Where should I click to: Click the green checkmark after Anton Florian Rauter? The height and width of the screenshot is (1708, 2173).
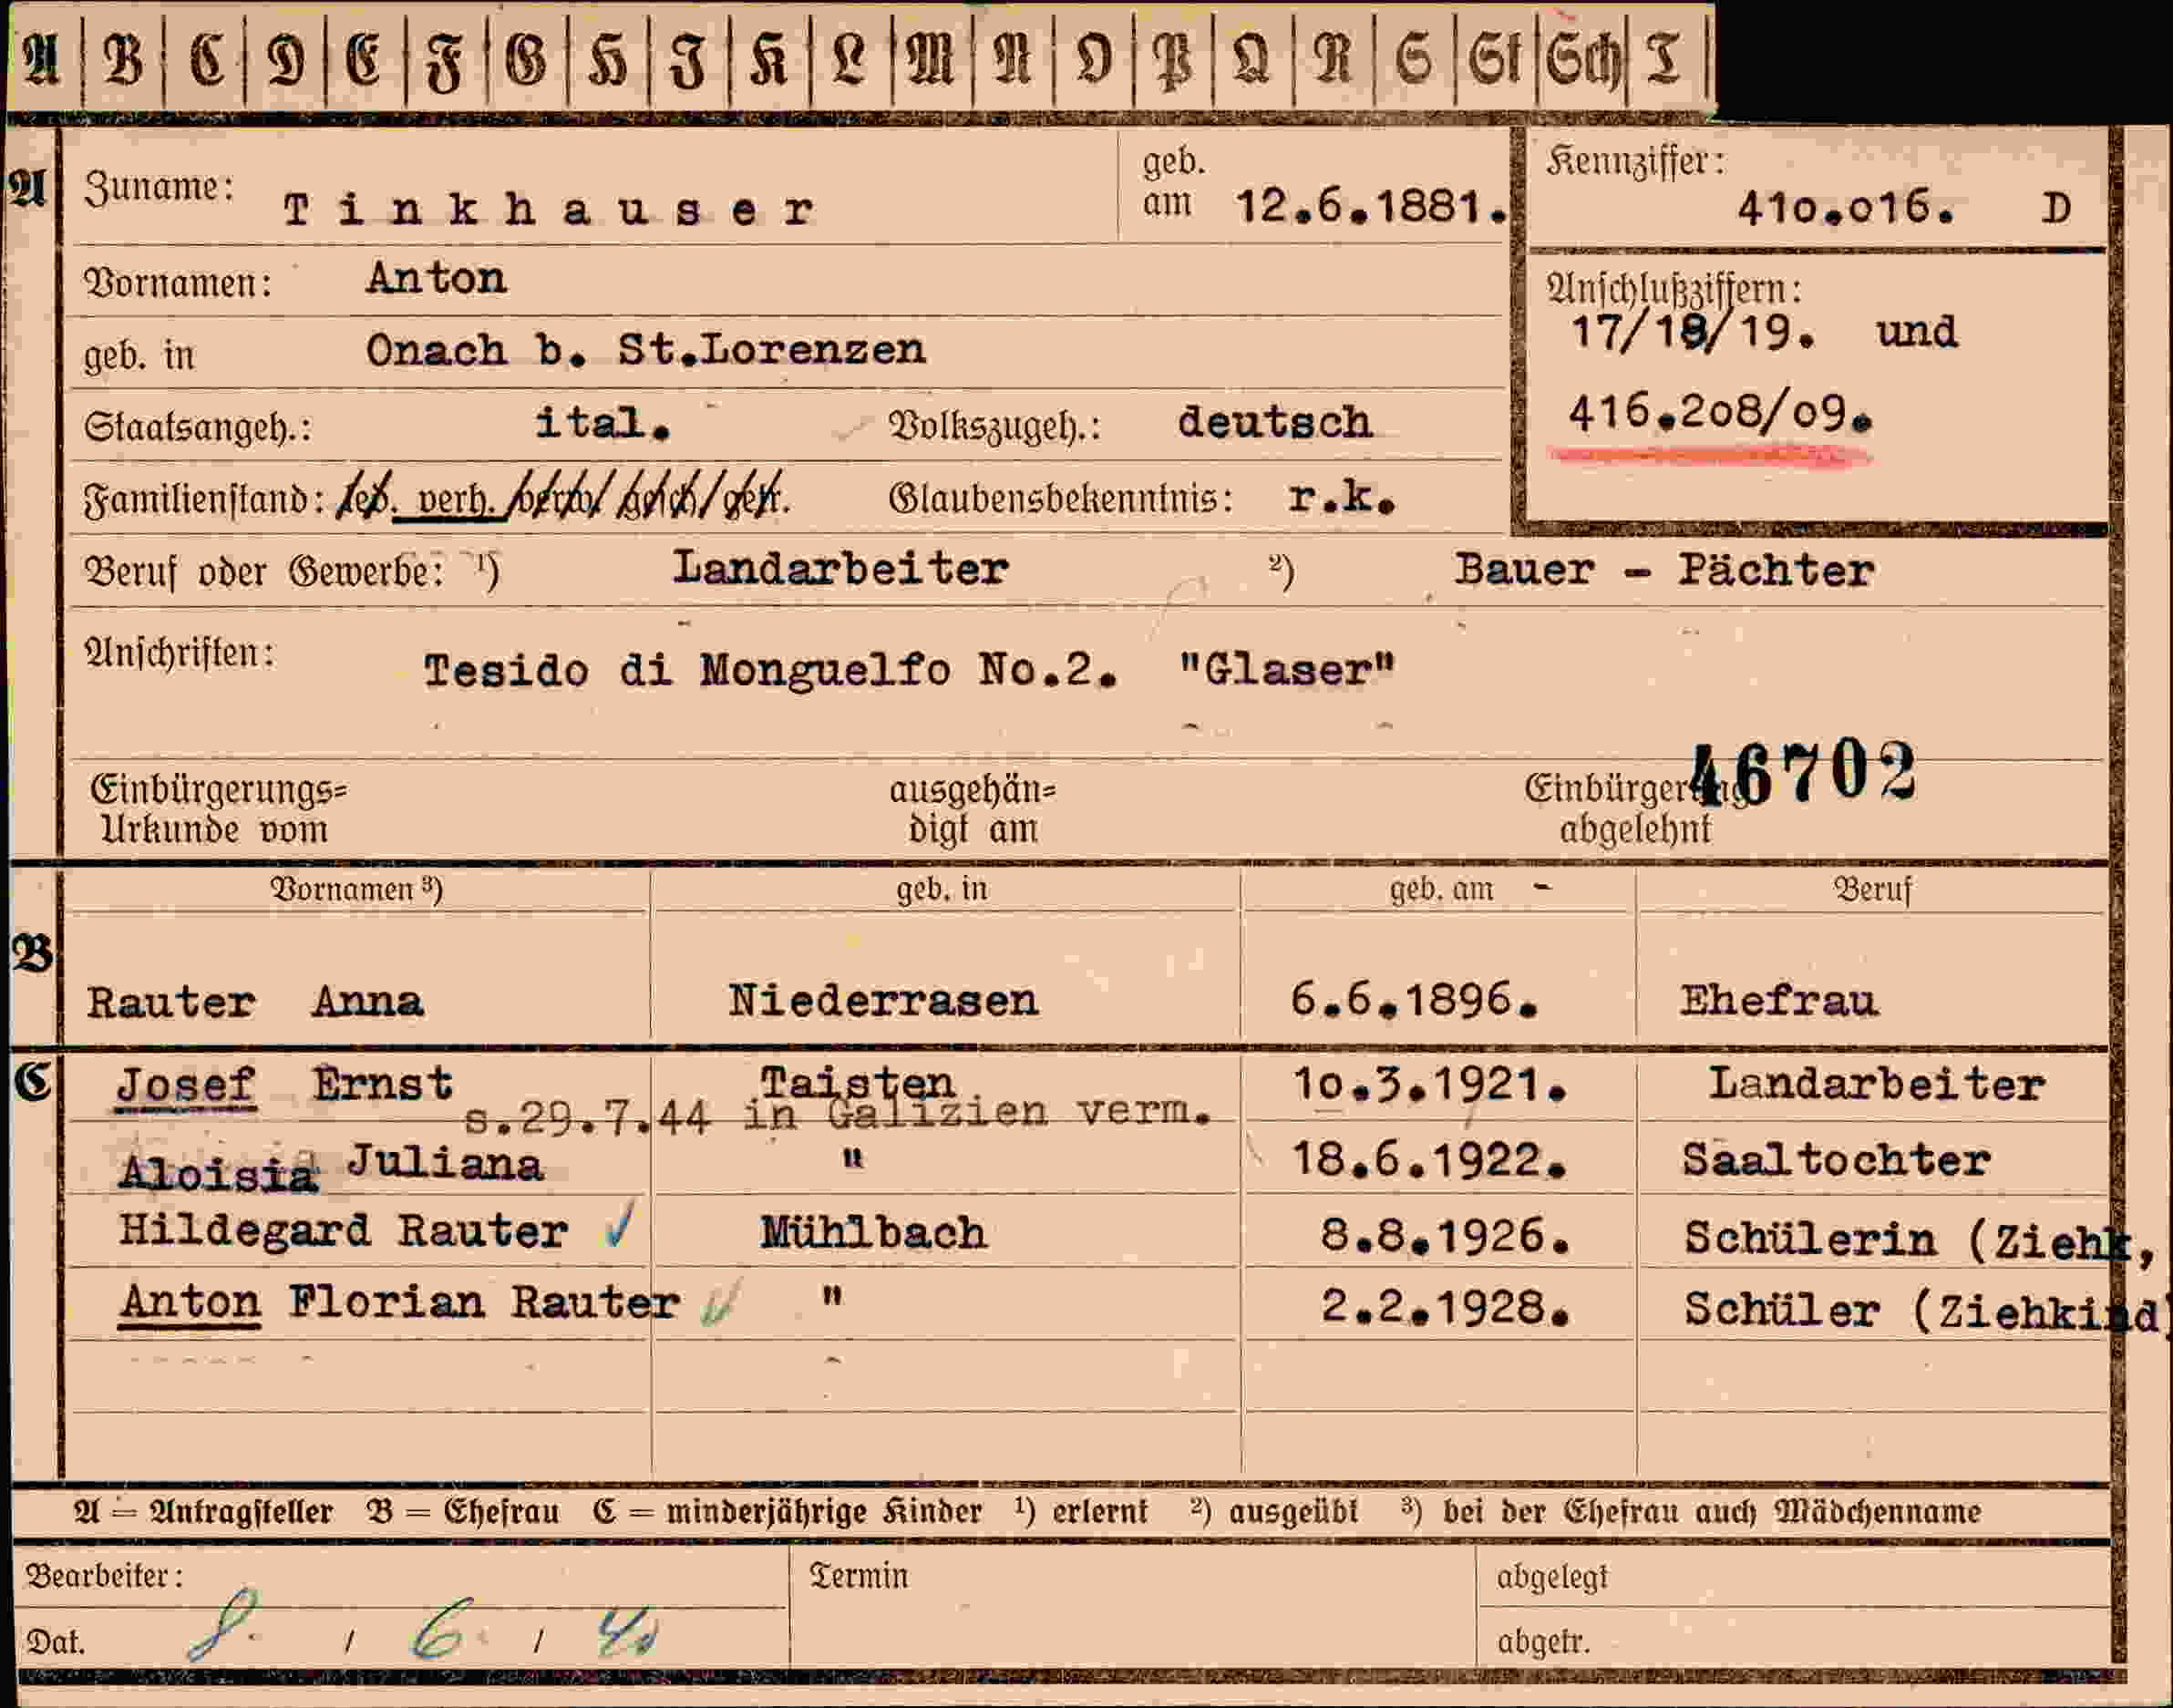click(x=717, y=1305)
